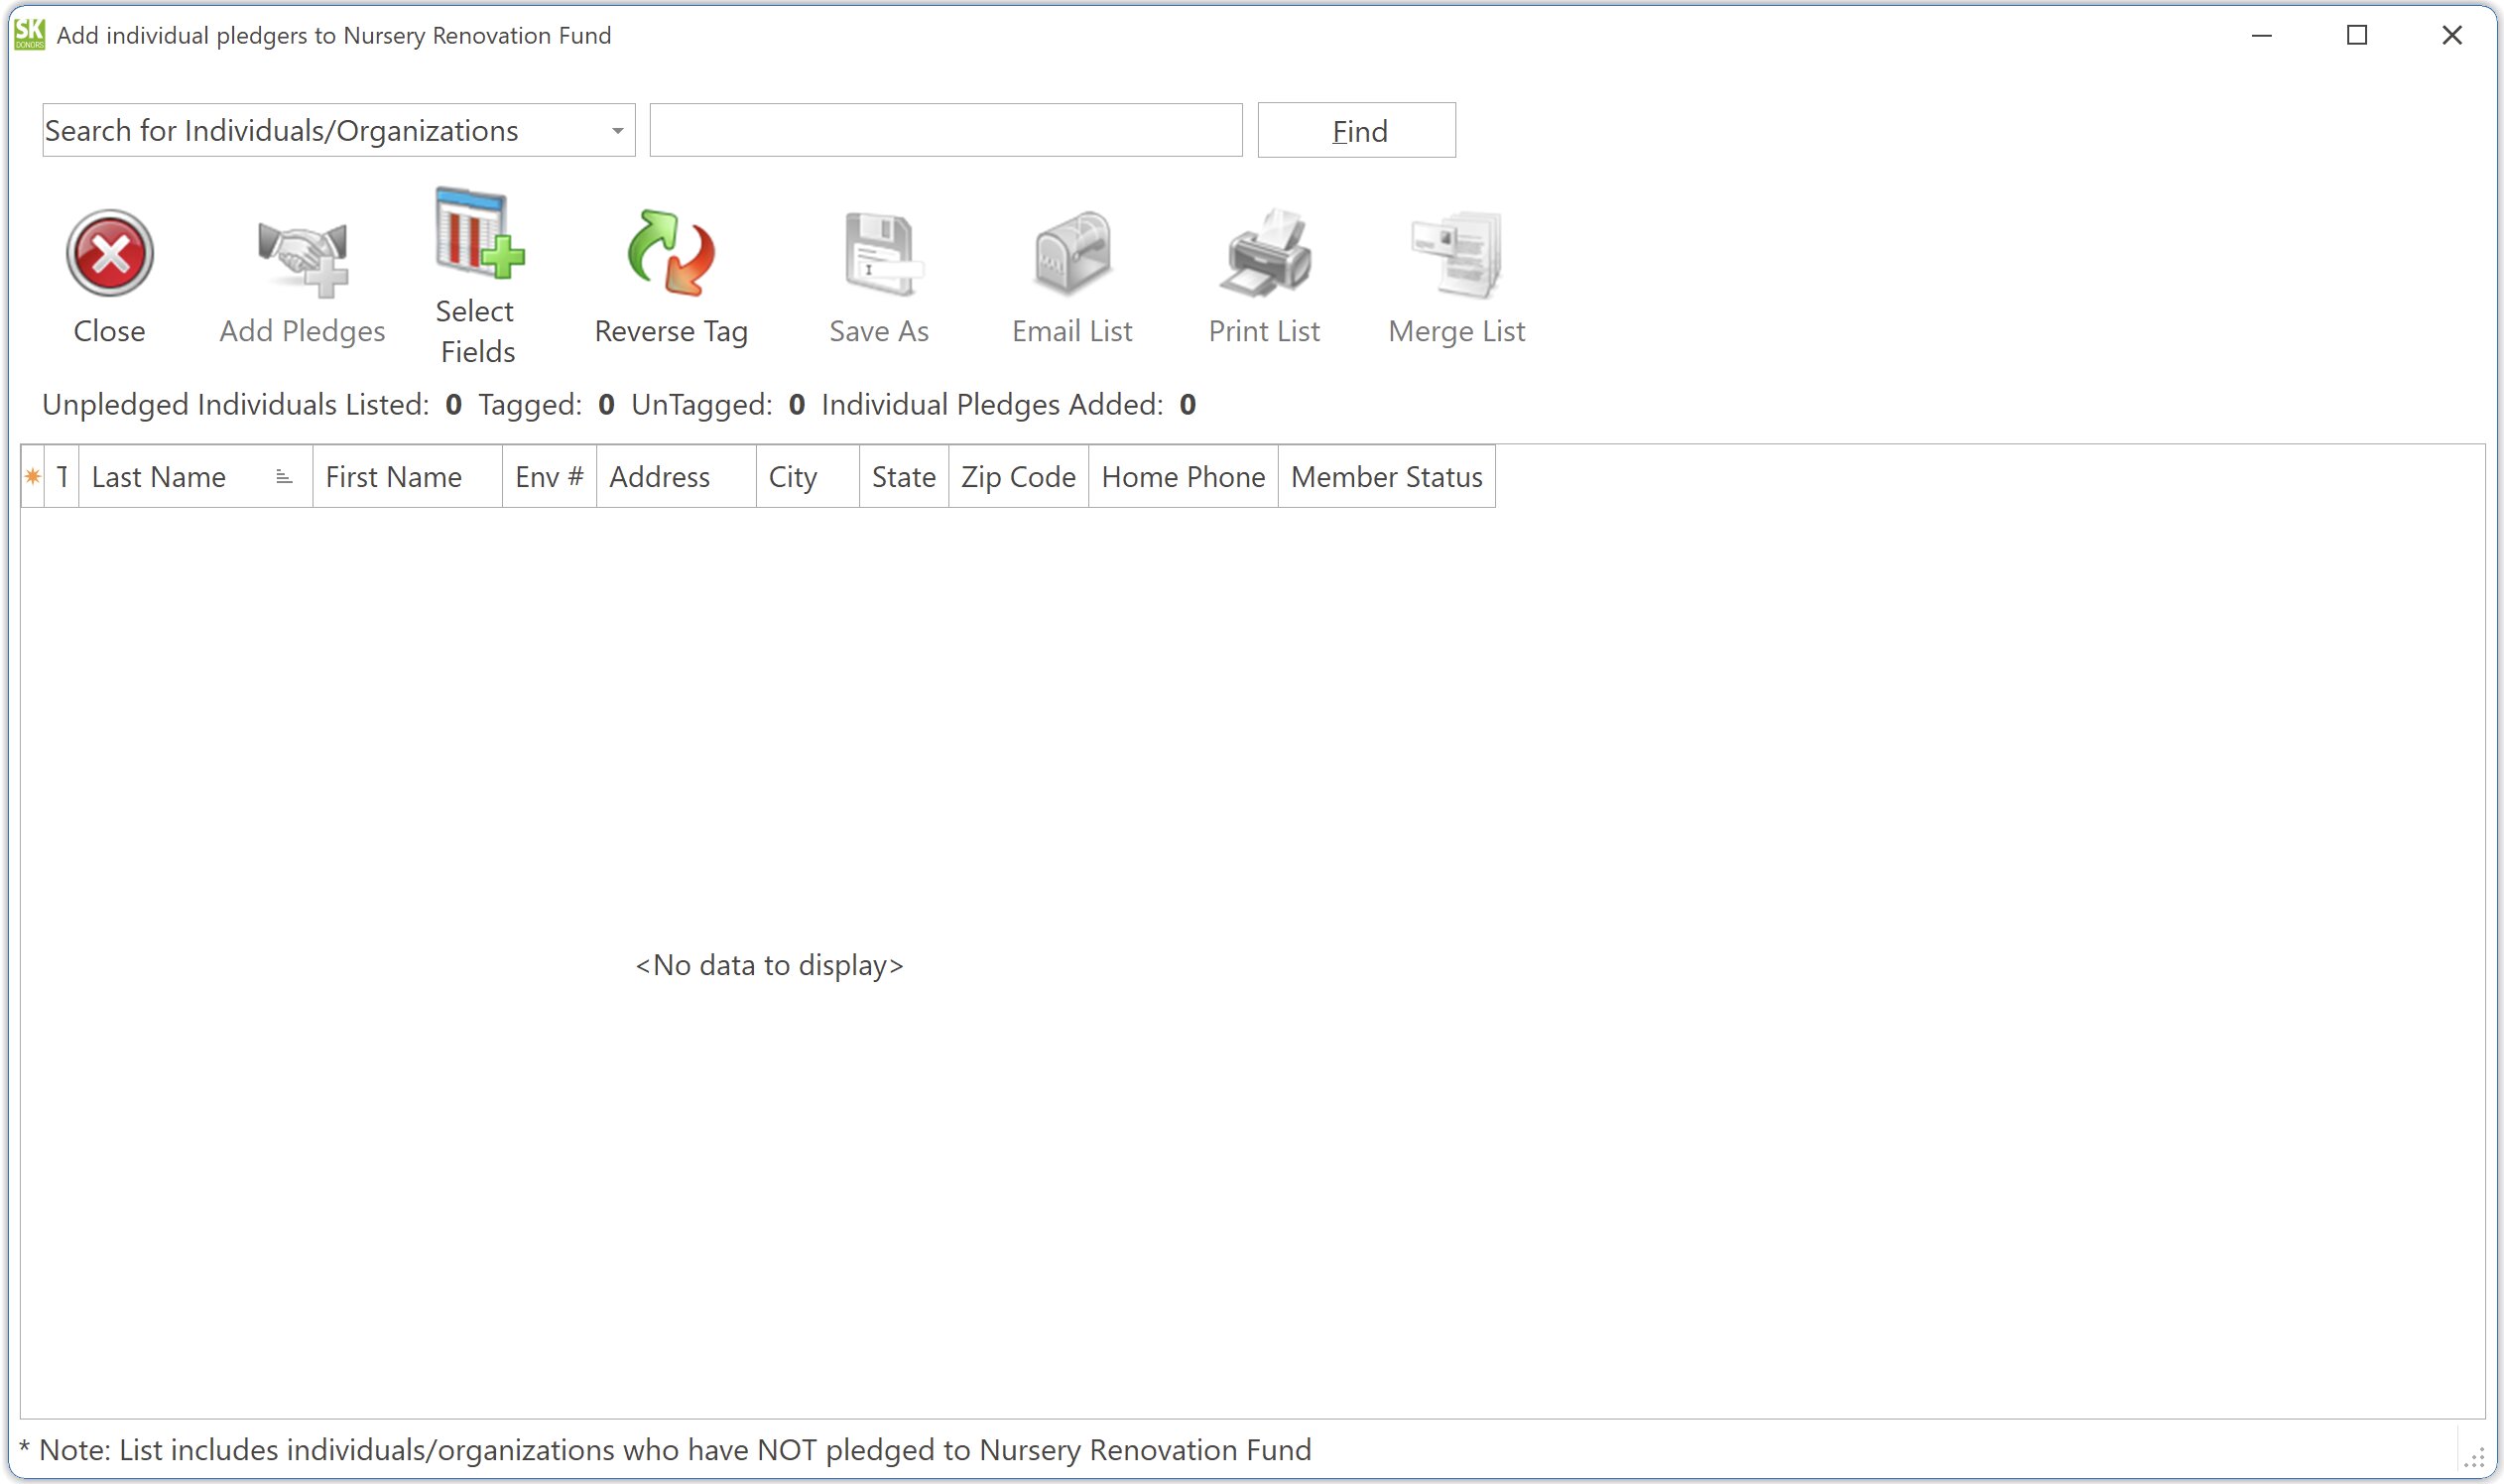This screenshot has height=1484, width=2504.
Task: Click the Save As floppy icon
Action: [x=879, y=254]
